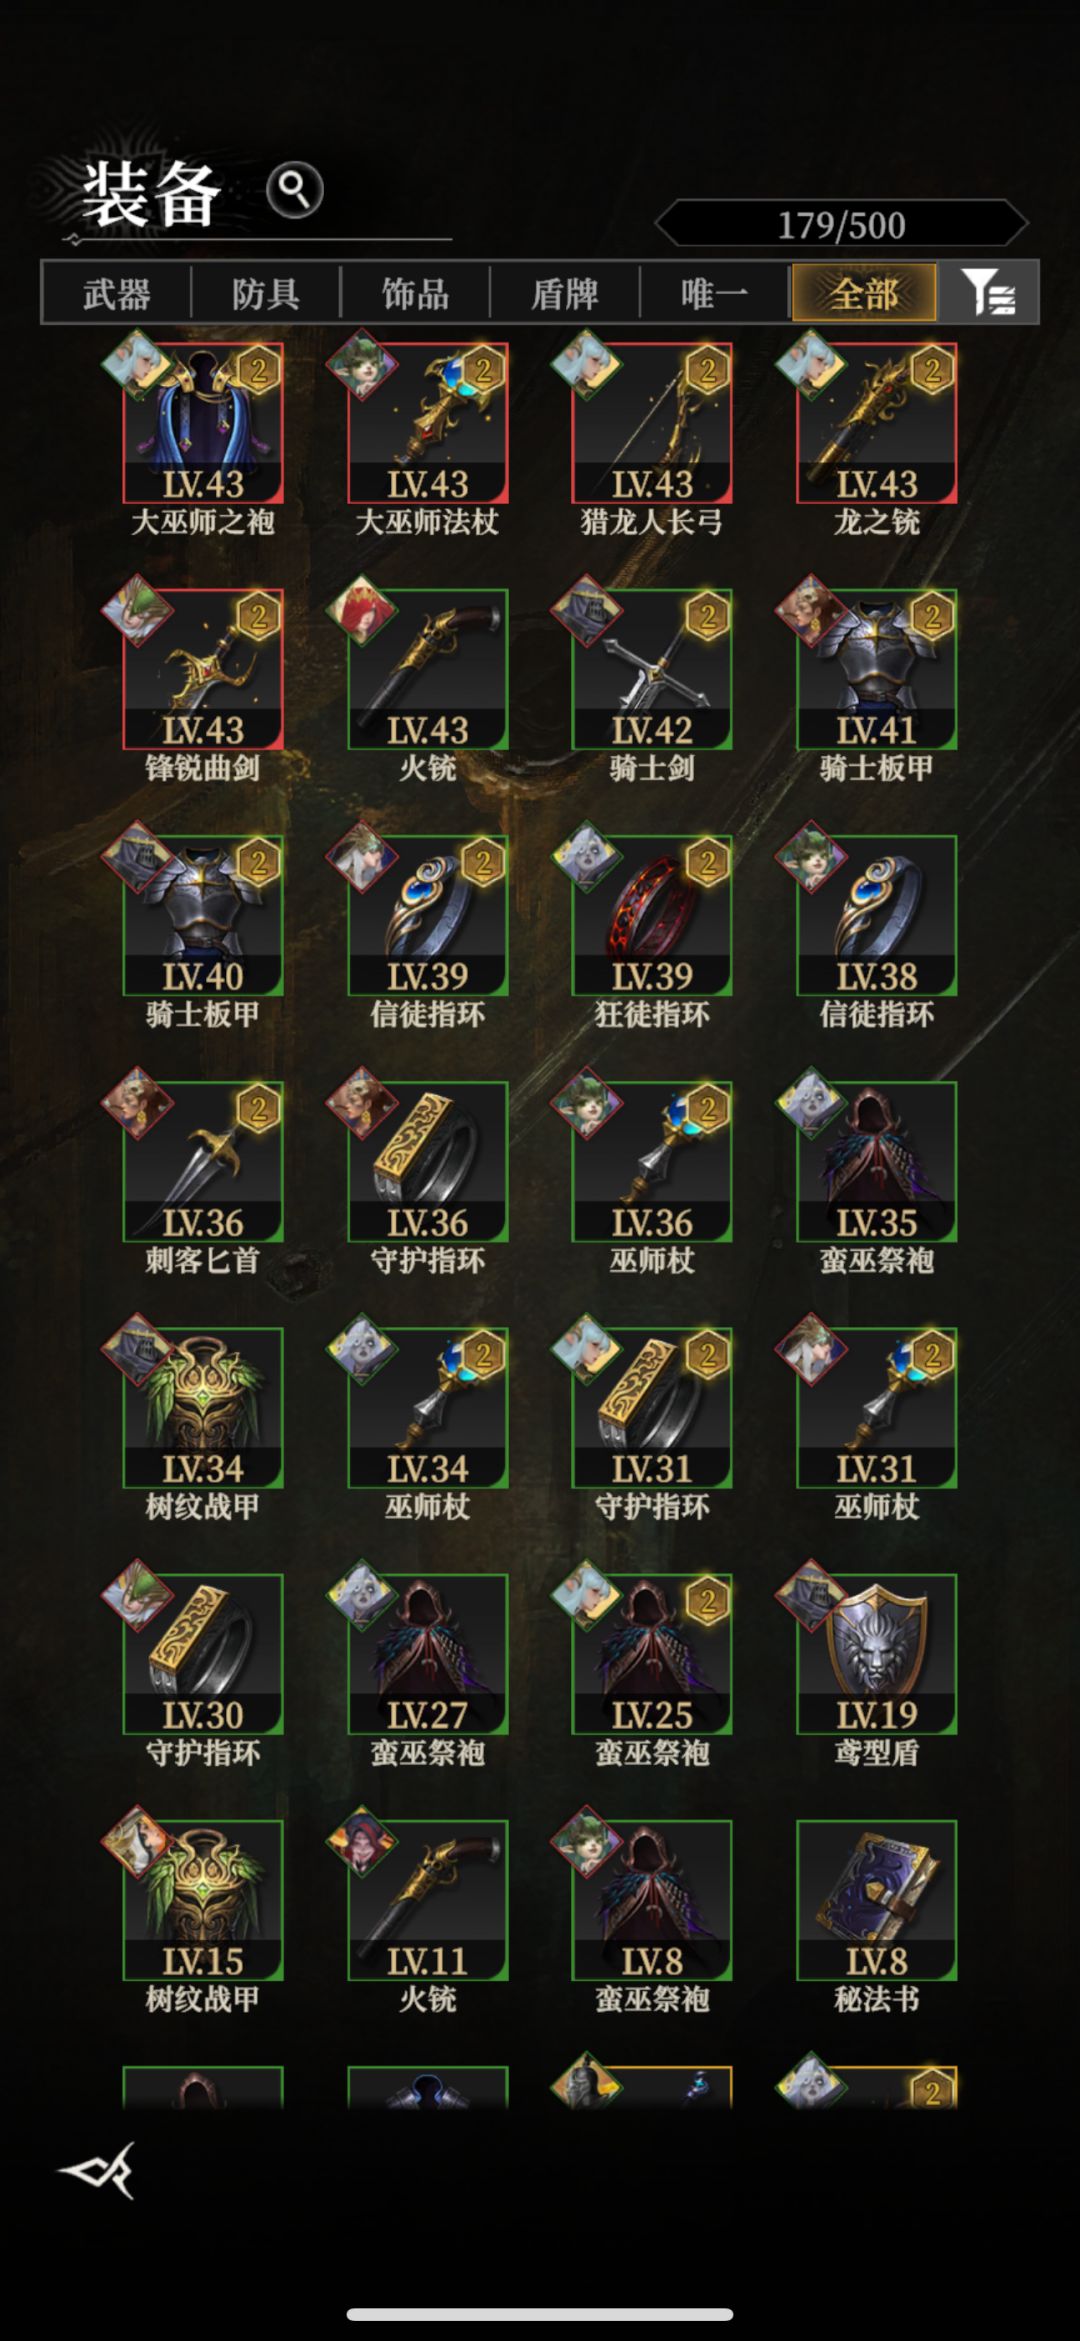
Task: Tap the magnifier search icon beside 装备
Action: (x=295, y=190)
